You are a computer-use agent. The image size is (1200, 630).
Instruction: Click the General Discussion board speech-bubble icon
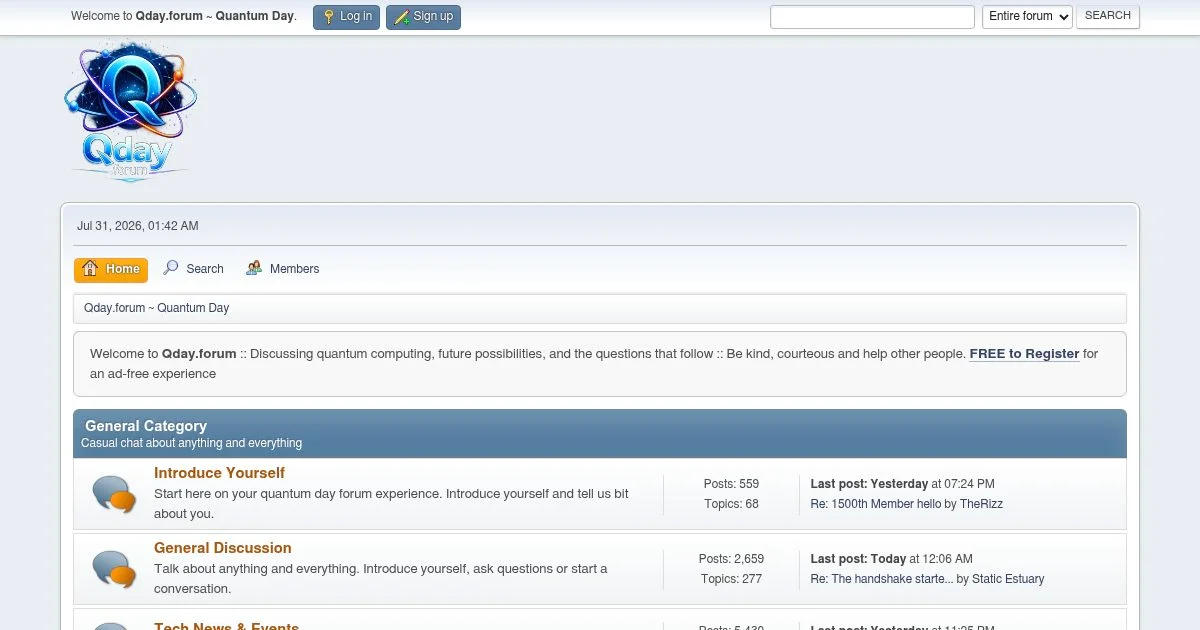[x=114, y=569]
